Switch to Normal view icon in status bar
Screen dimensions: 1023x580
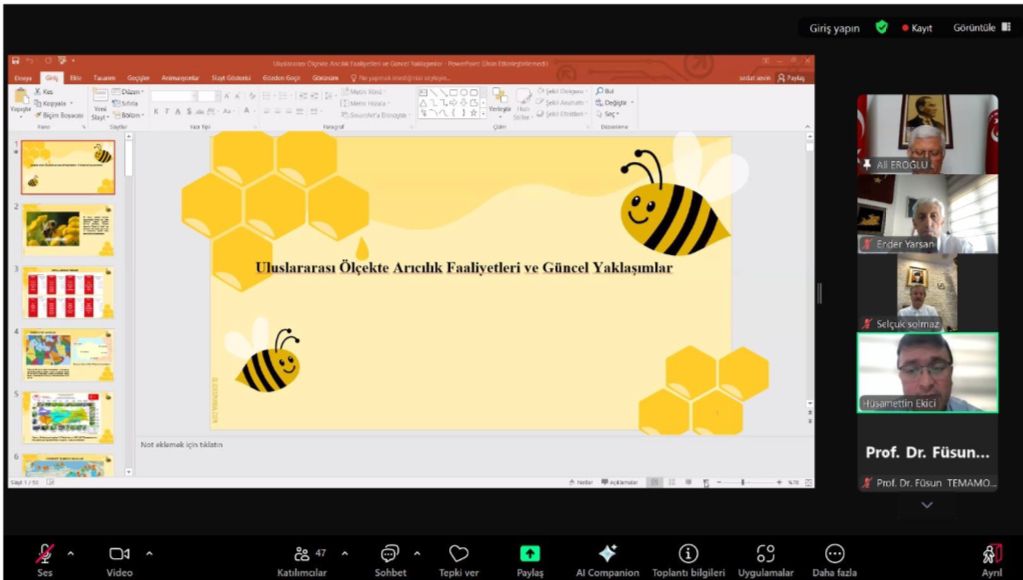pyautogui.click(x=654, y=482)
